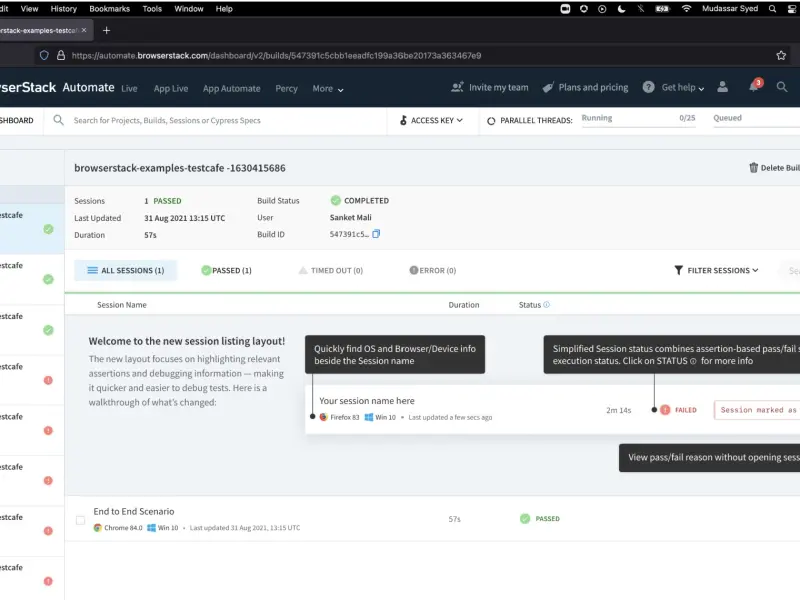This screenshot has width=800, height=600.
Task: Click the Get help question mark icon
Action: (x=648, y=87)
